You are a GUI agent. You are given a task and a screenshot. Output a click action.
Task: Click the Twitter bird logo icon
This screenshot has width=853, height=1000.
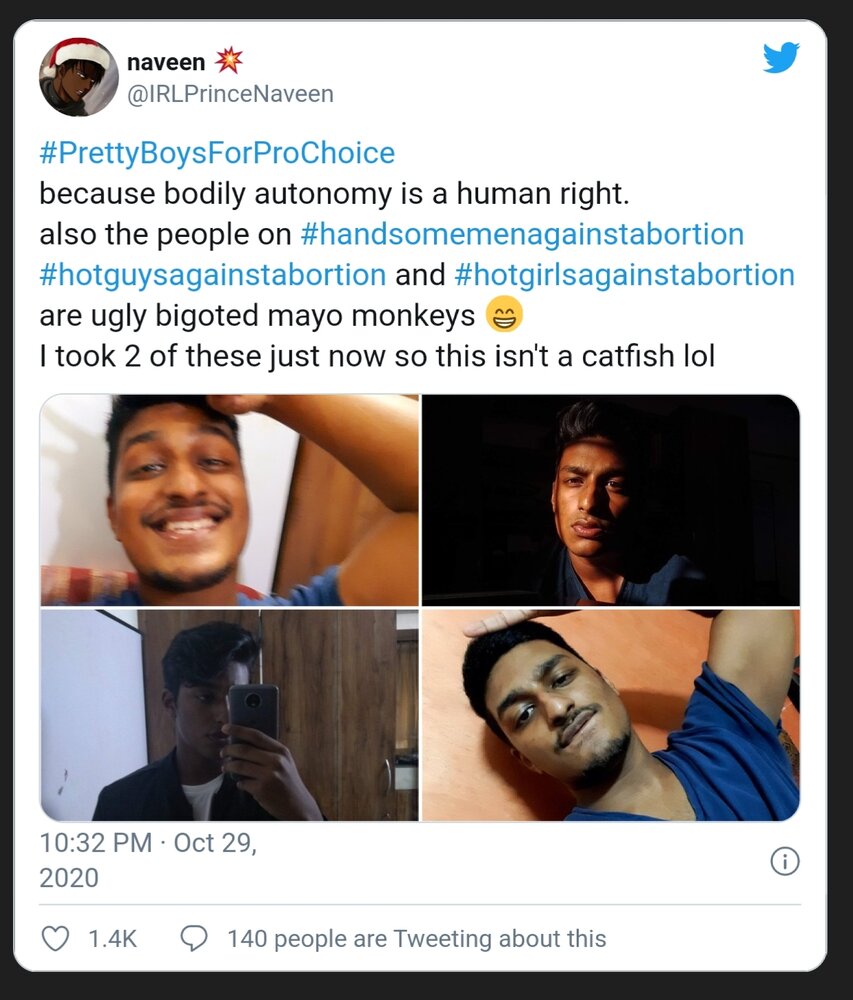781,57
